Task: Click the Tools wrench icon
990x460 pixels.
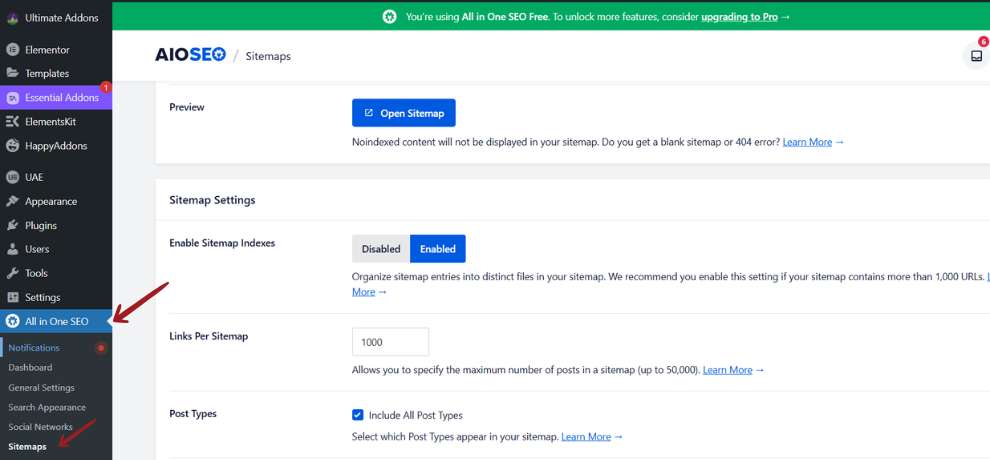Action: coord(12,273)
